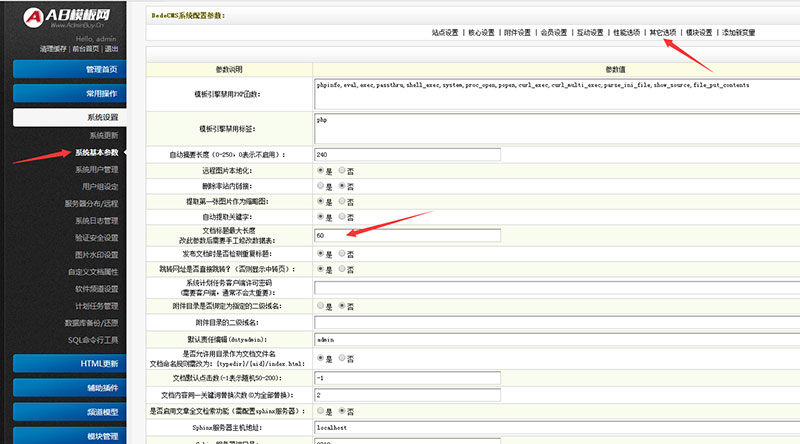Click the keyword replace count field showing 2
800x444 pixels.
pyautogui.click(x=407, y=394)
